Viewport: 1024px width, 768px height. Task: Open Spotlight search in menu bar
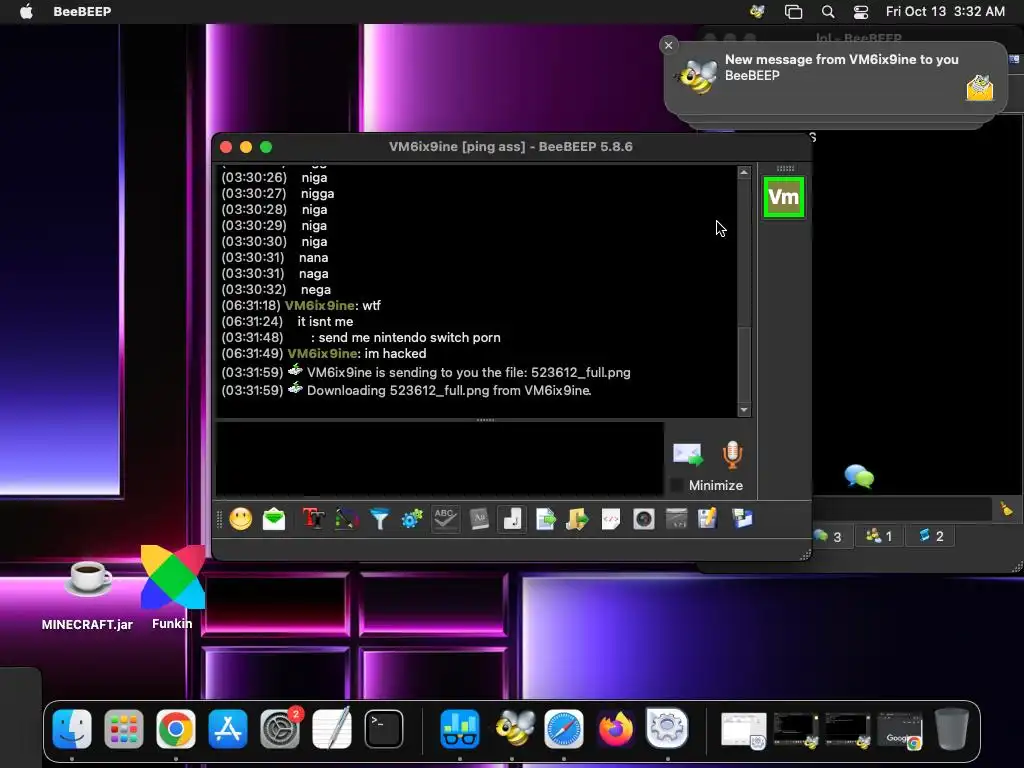pos(827,11)
